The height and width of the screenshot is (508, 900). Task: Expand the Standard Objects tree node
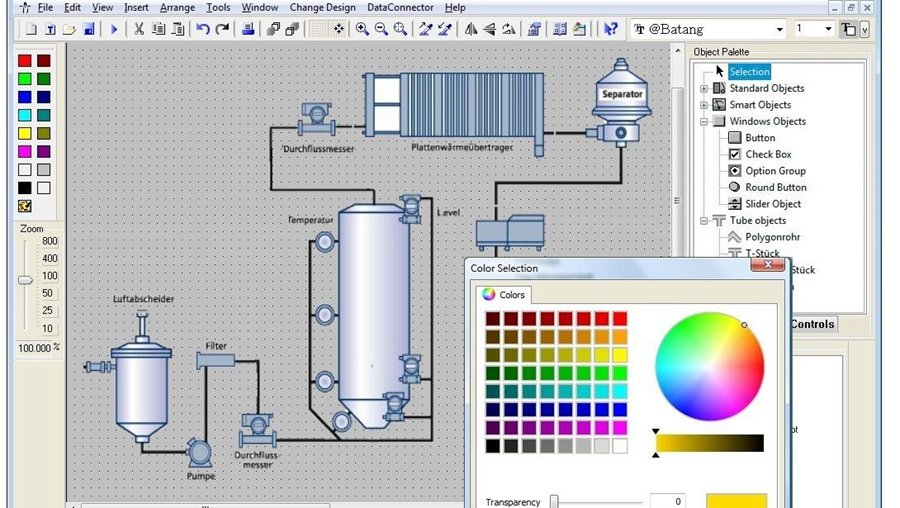704,88
